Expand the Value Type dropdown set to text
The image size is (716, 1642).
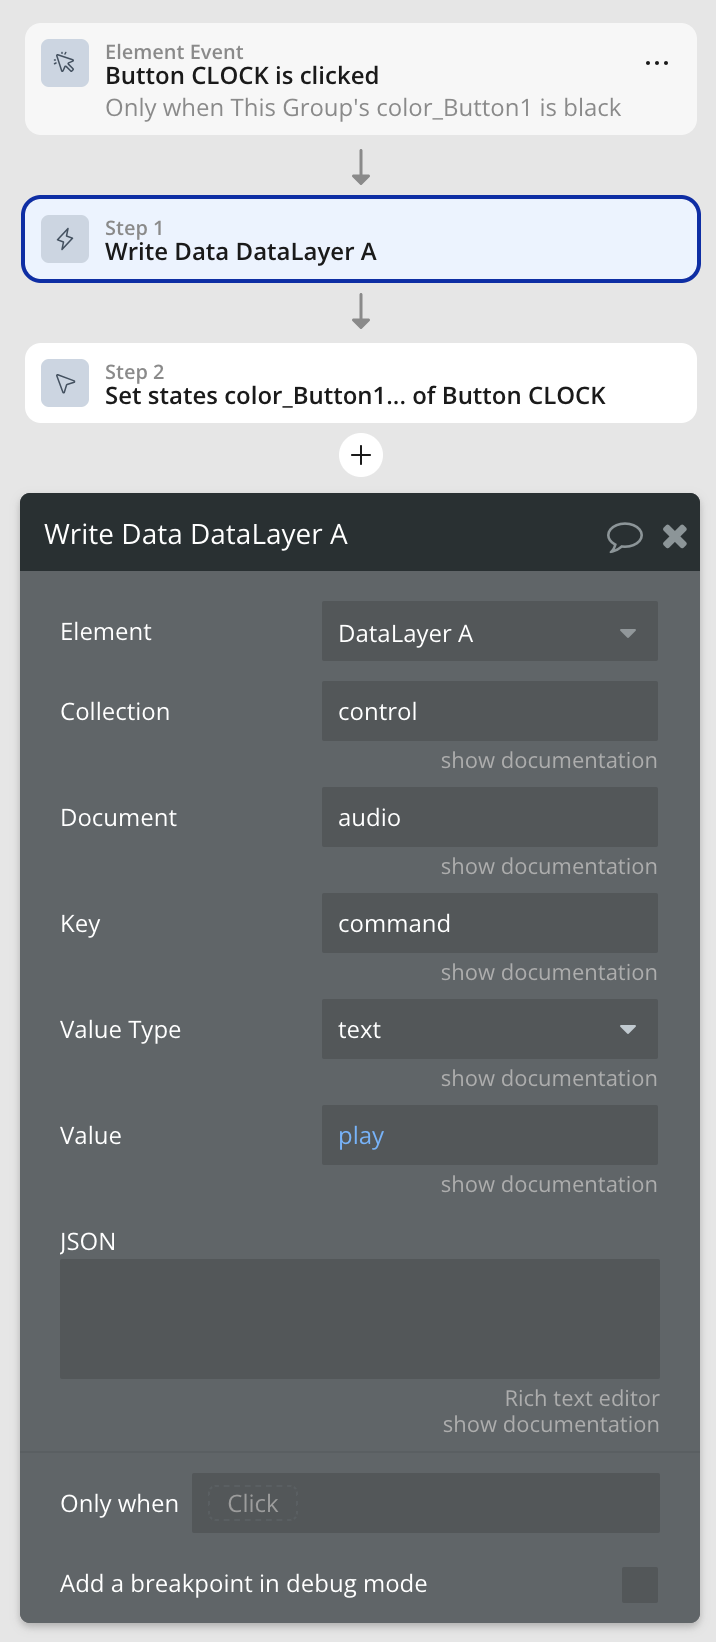(489, 1029)
